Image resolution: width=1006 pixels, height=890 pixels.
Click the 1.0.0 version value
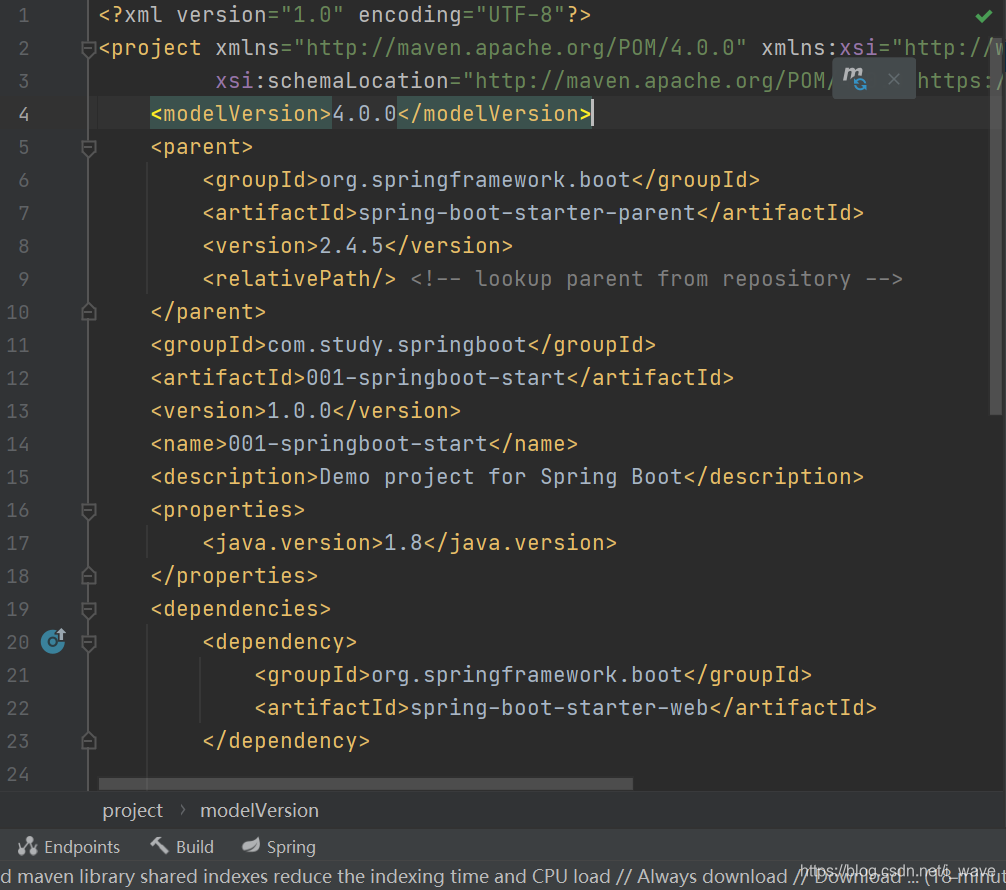pyautogui.click(x=299, y=411)
